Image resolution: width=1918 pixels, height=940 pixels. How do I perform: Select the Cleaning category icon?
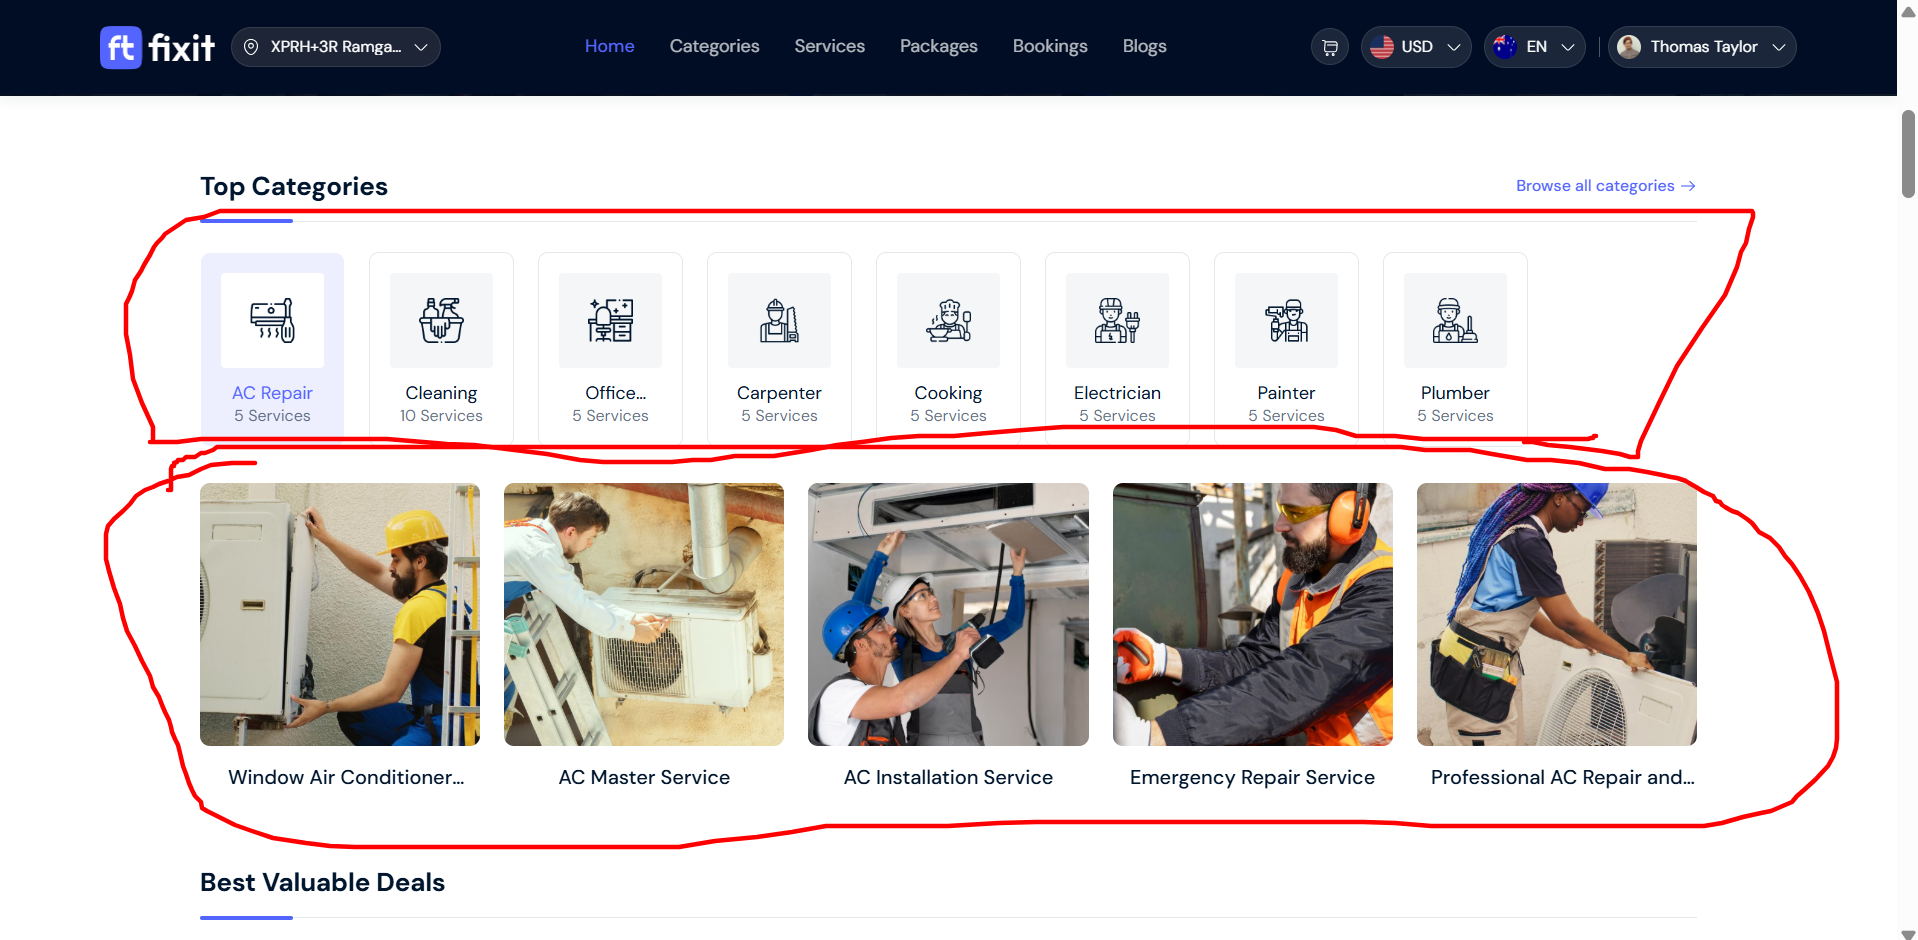441,321
